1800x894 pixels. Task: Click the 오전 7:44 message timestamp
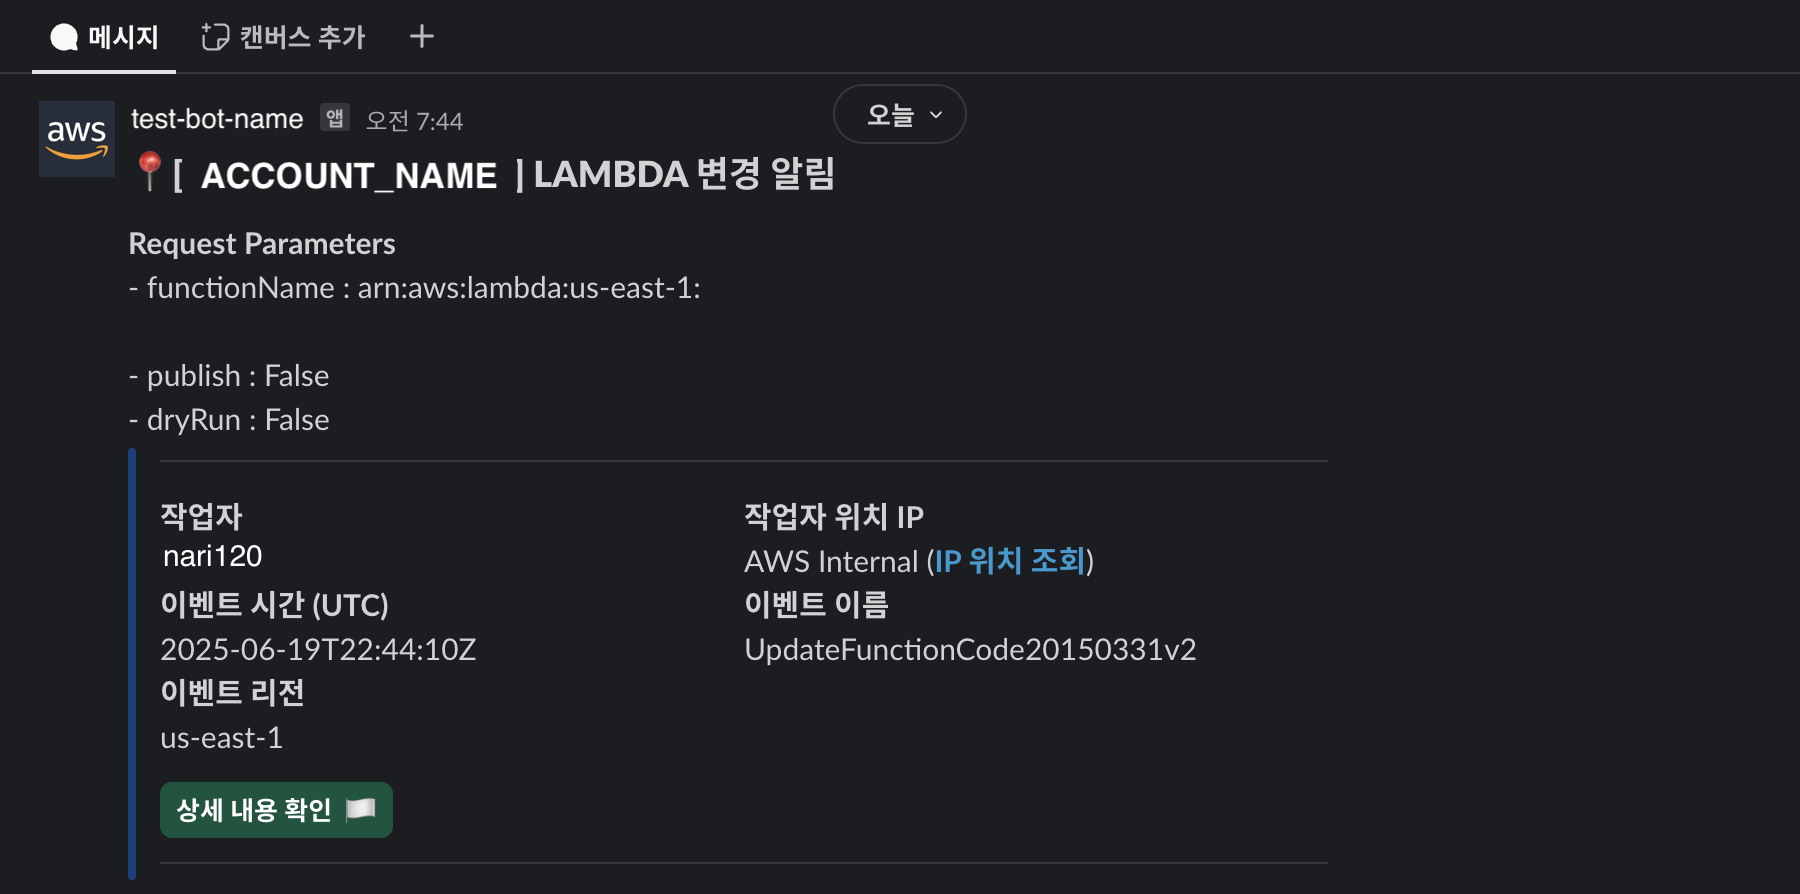tap(414, 121)
